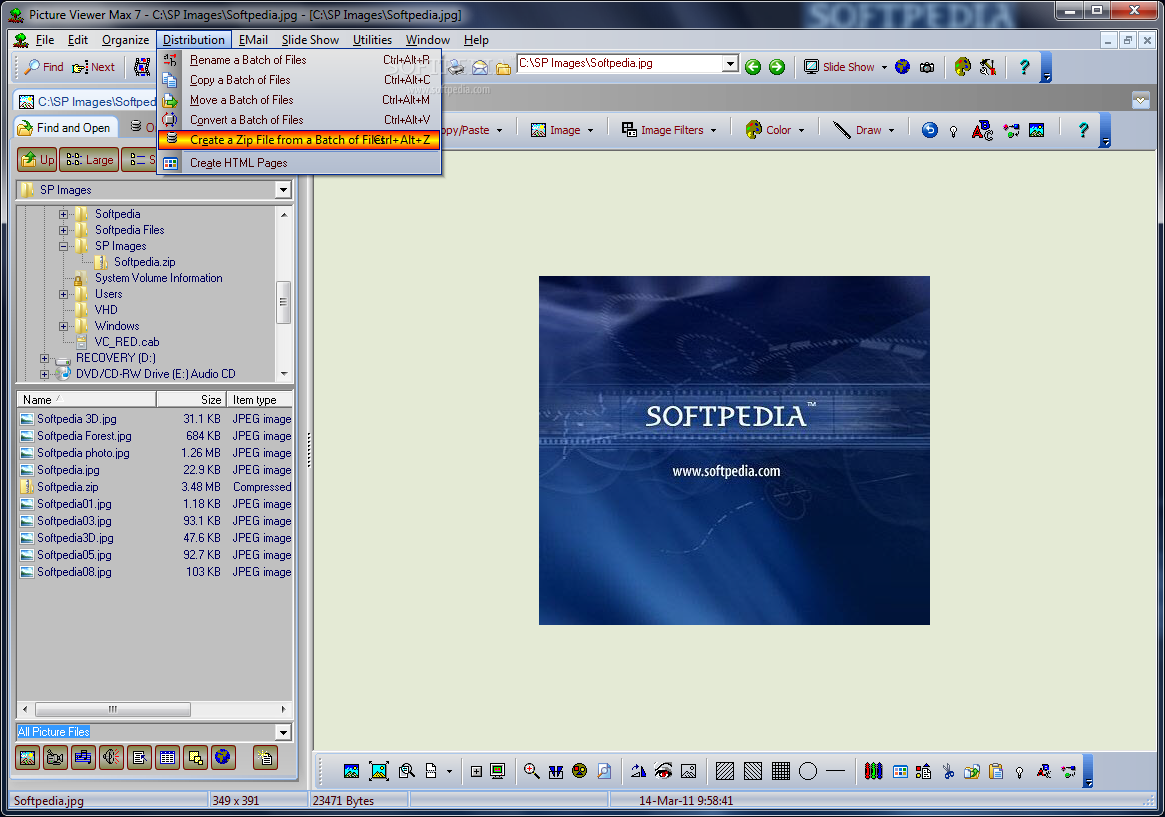Click the diagonal hatch pattern icon
This screenshot has height=817, width=1165.
725,772
